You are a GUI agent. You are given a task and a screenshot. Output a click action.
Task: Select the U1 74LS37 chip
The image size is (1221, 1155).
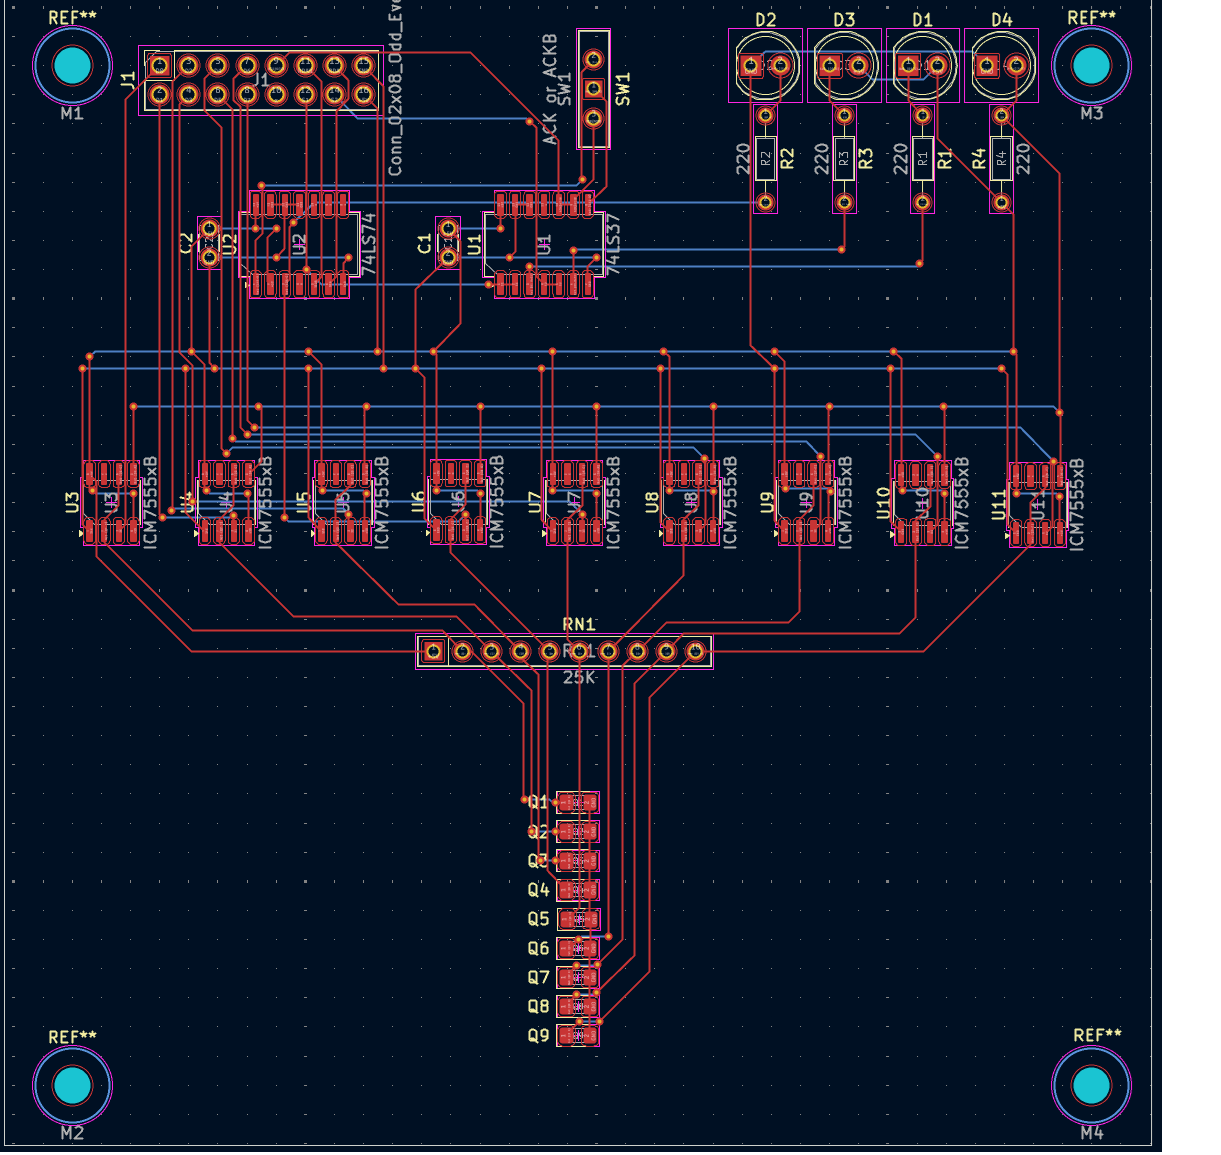[x=543, y=245]
